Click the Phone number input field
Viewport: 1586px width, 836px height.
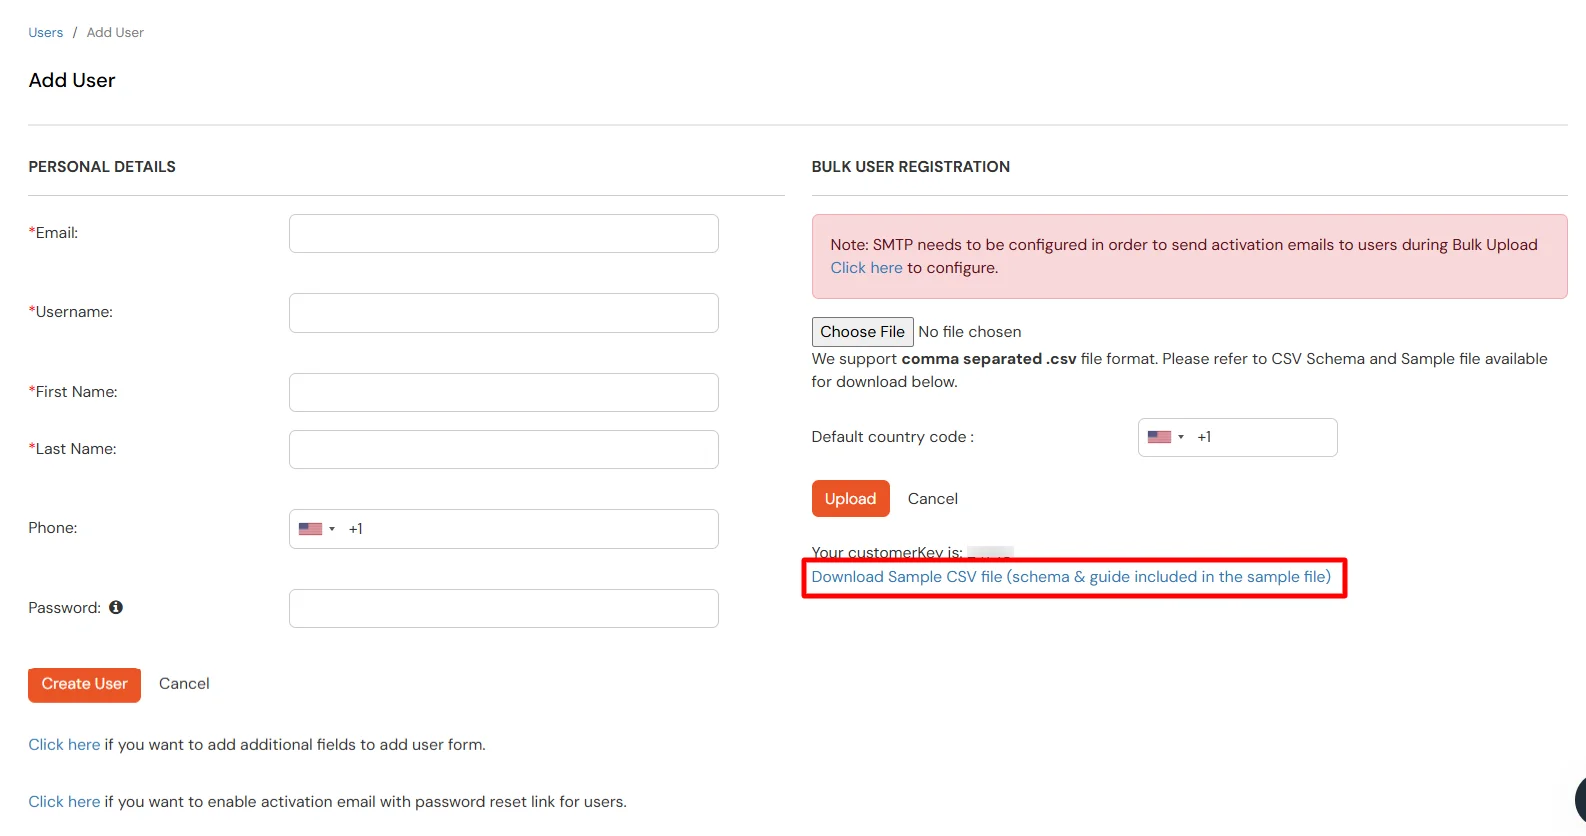pos(530,529)
